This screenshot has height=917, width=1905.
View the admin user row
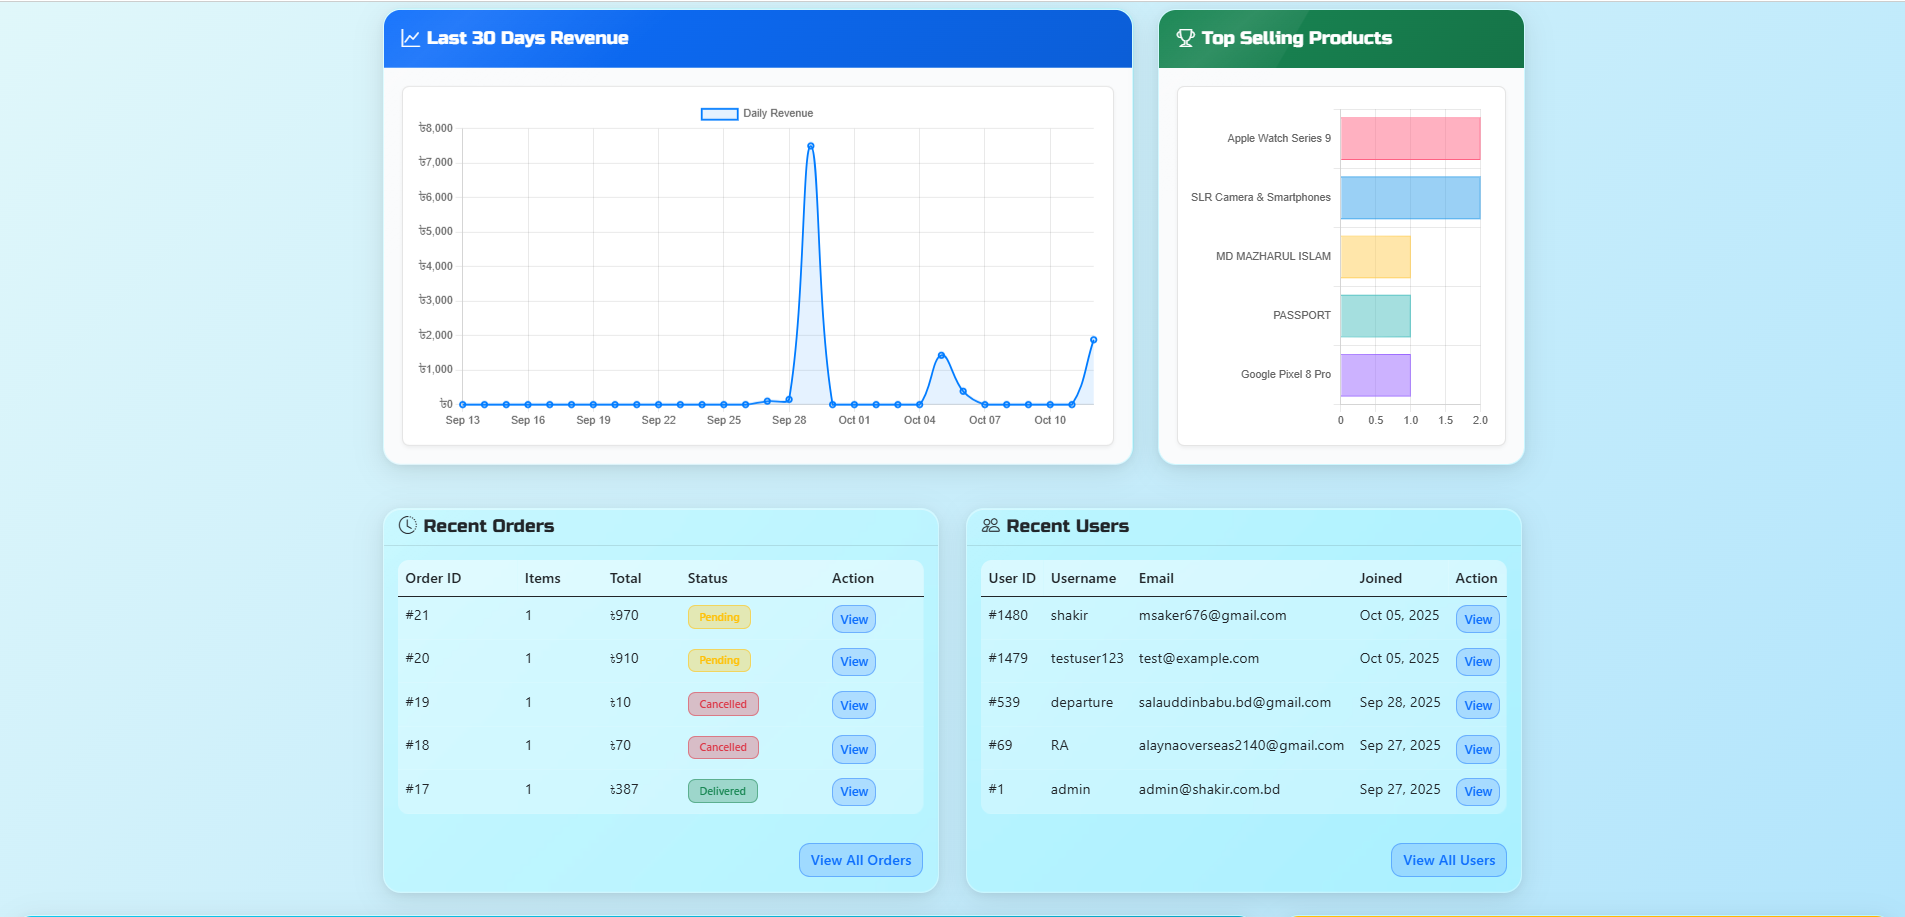pos(1478,792)
